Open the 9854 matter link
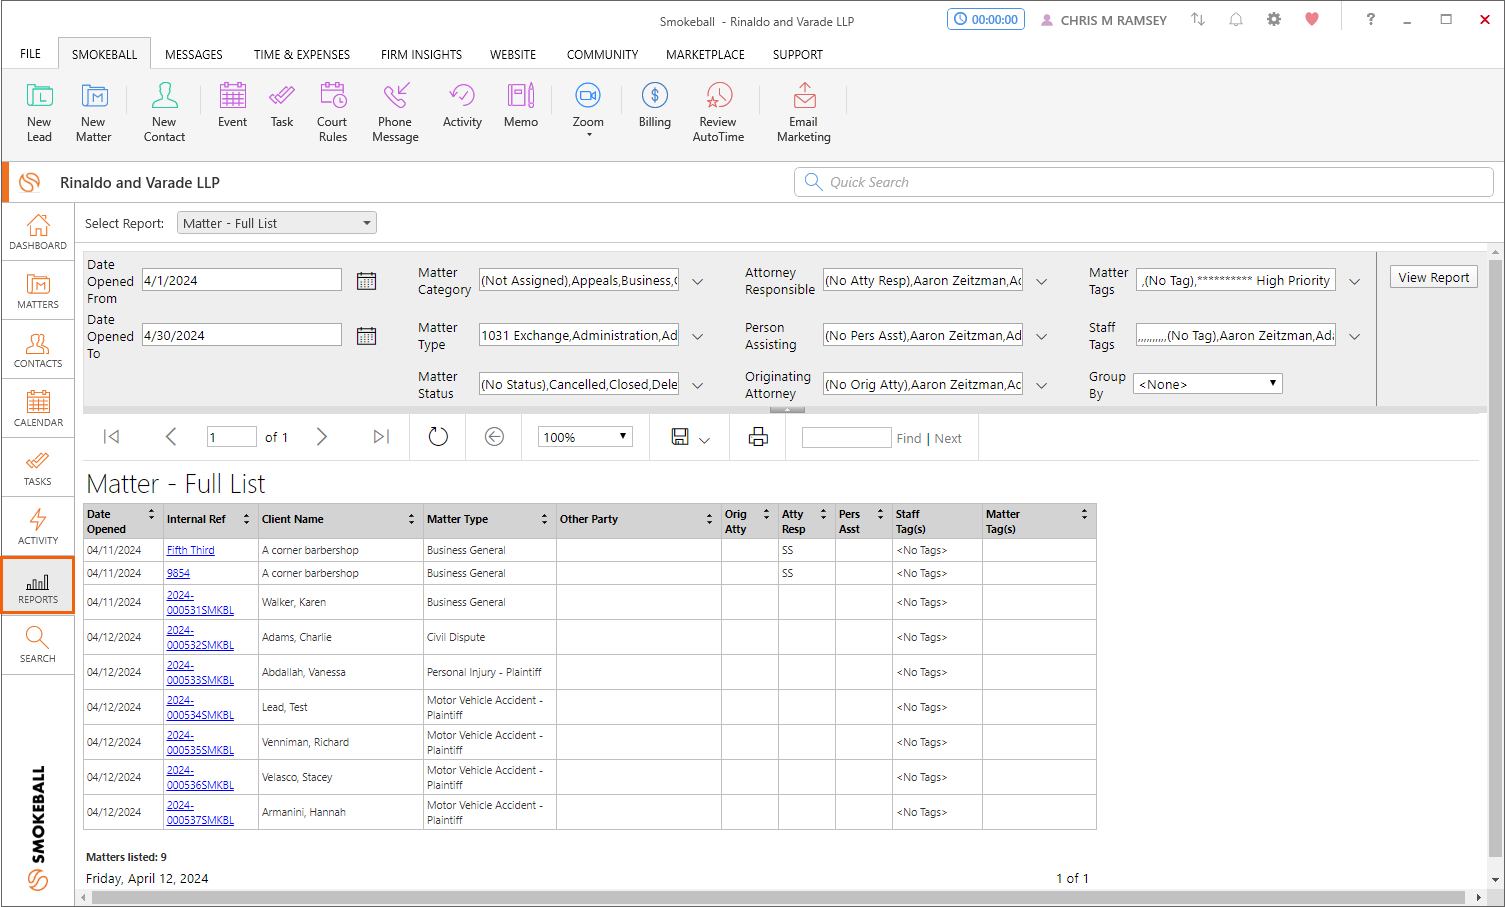 click(178, 573)
